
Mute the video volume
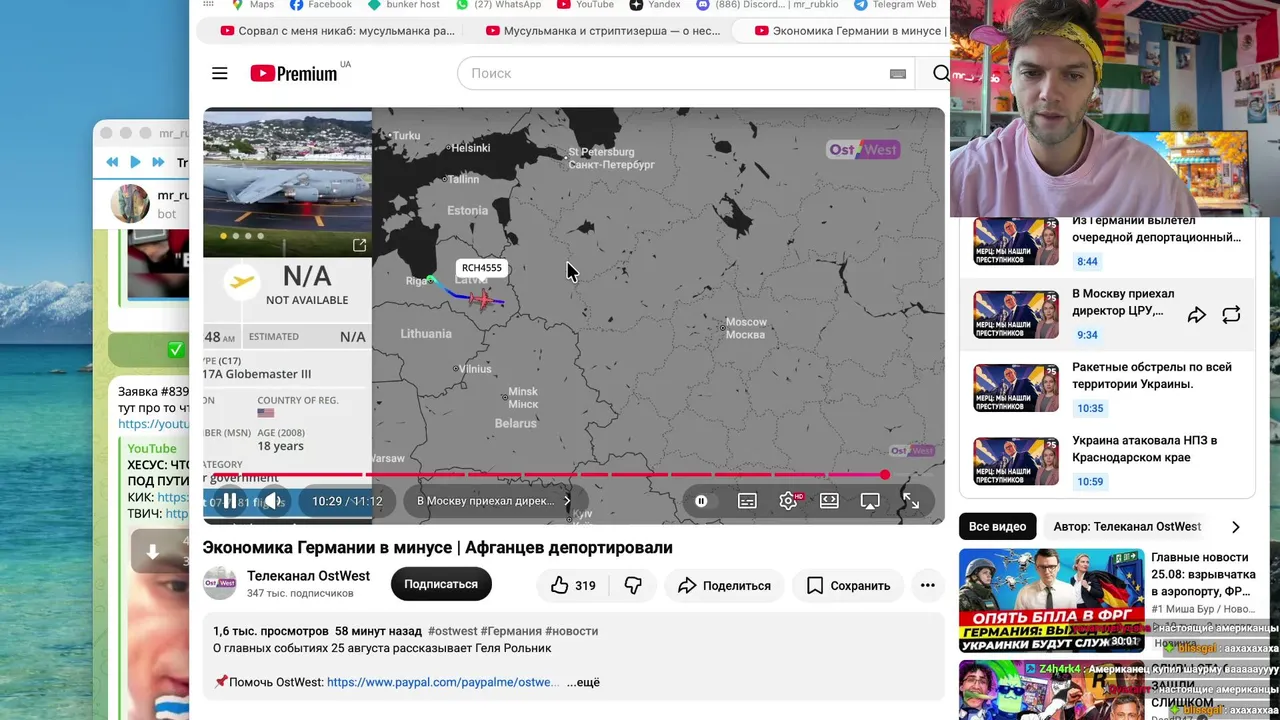272,501
